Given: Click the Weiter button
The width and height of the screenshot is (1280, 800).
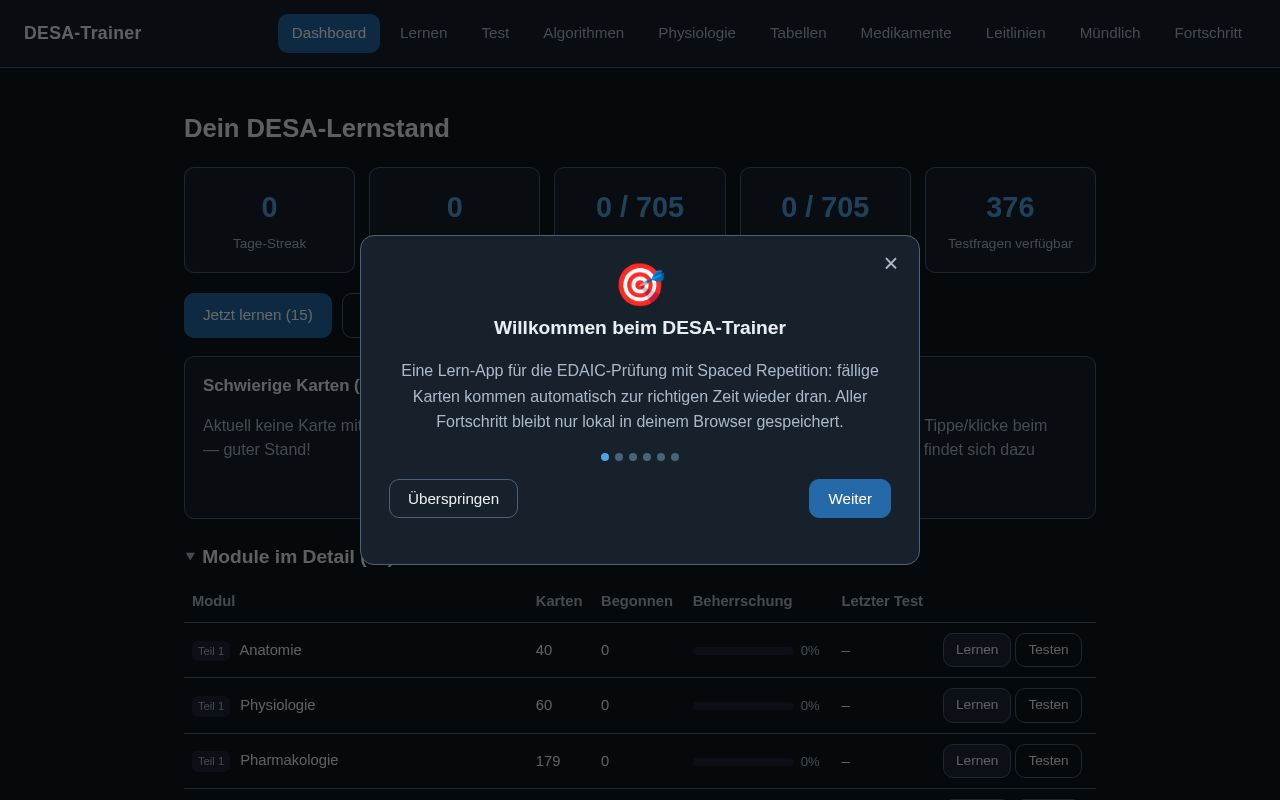Looking at the screenshot, I should coord(850,498).
